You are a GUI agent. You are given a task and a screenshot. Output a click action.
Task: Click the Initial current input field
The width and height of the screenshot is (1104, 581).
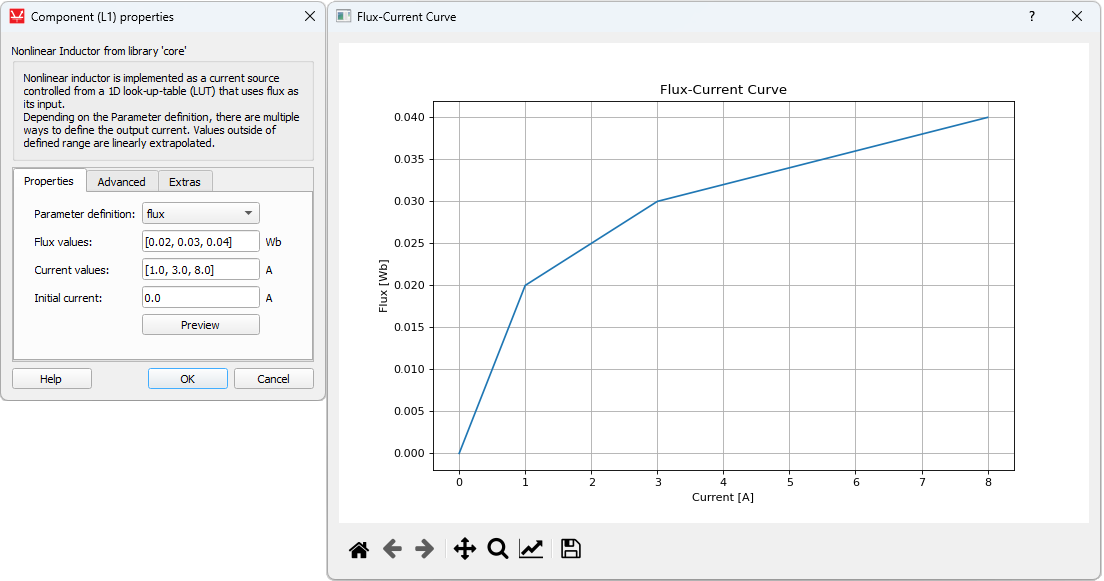click(201, 297)
